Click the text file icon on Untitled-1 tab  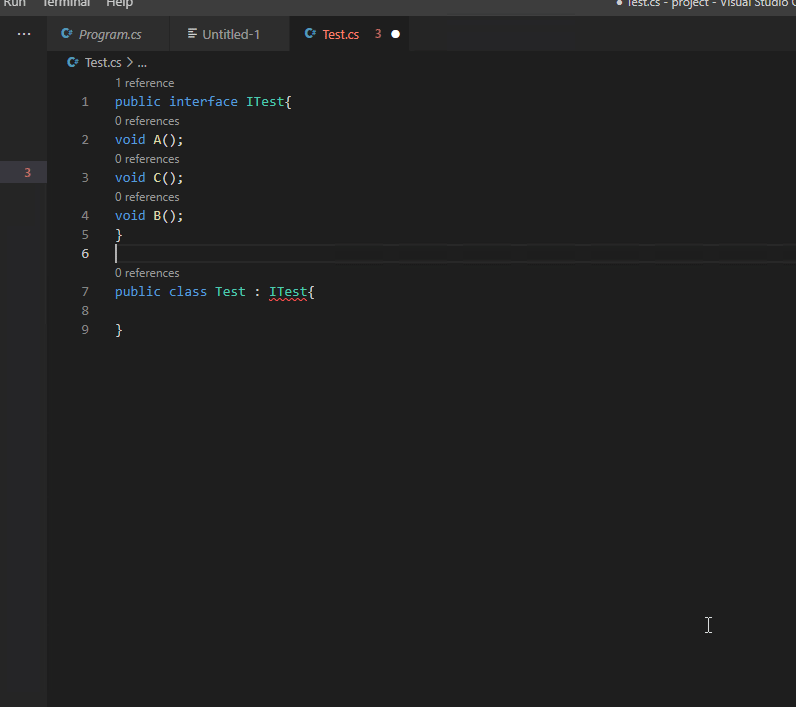(192, 33)
